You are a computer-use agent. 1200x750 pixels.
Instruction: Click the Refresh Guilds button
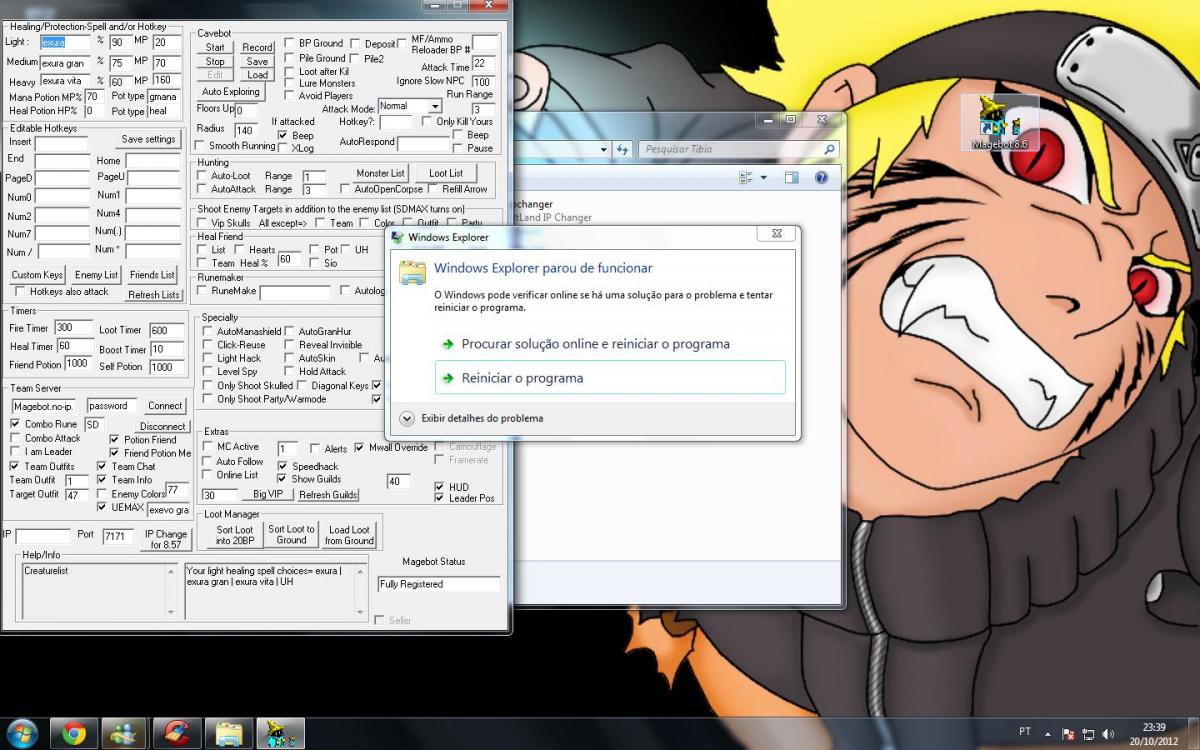point(328,495)
